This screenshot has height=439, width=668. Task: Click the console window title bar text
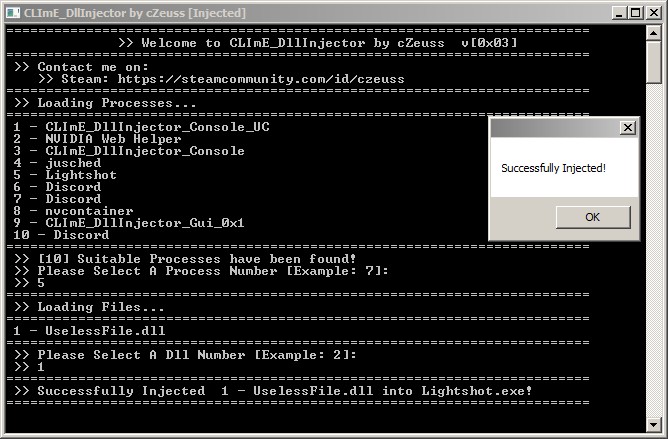tap(135, 13)
